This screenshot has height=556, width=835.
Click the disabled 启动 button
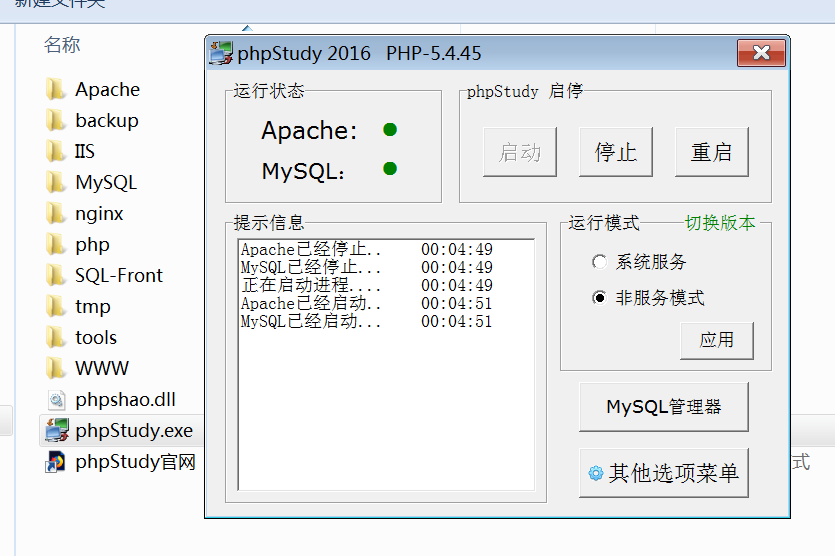pos(520,152)
